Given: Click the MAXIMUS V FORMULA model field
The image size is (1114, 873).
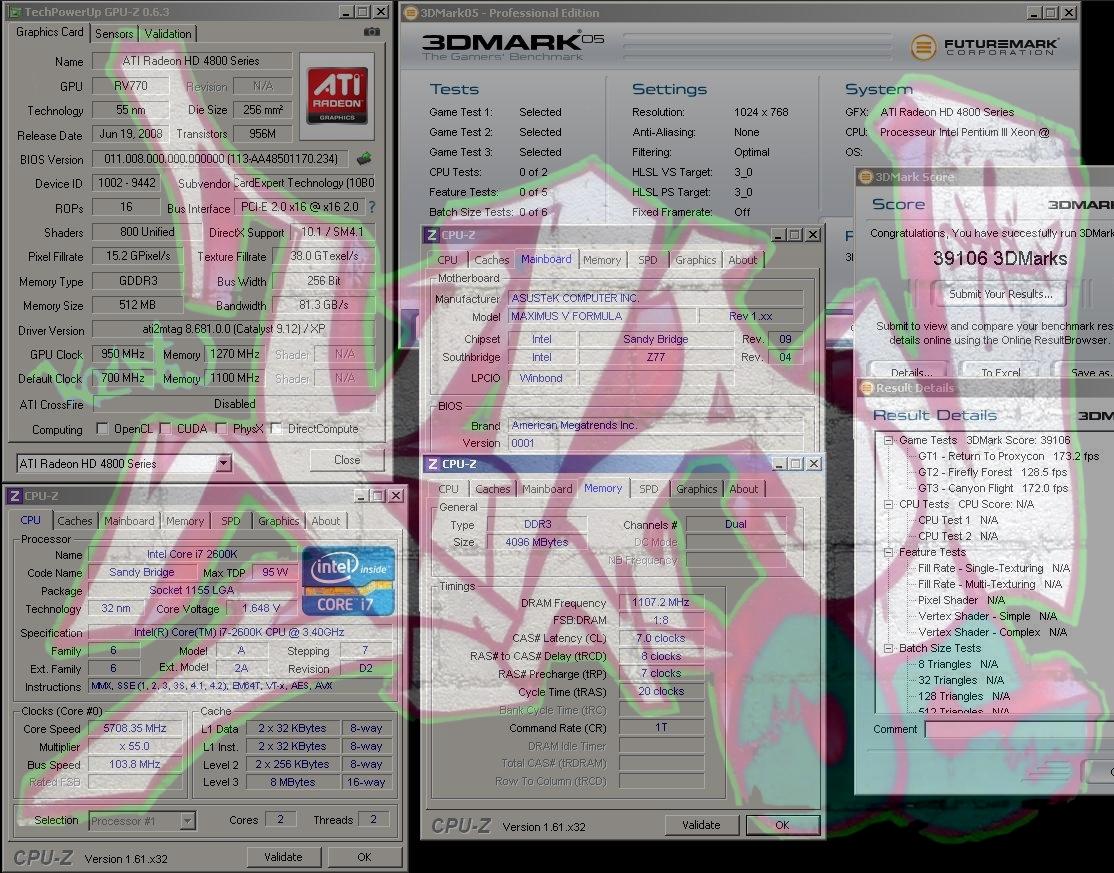Looking at the screenshot, I should coord(602,316).
